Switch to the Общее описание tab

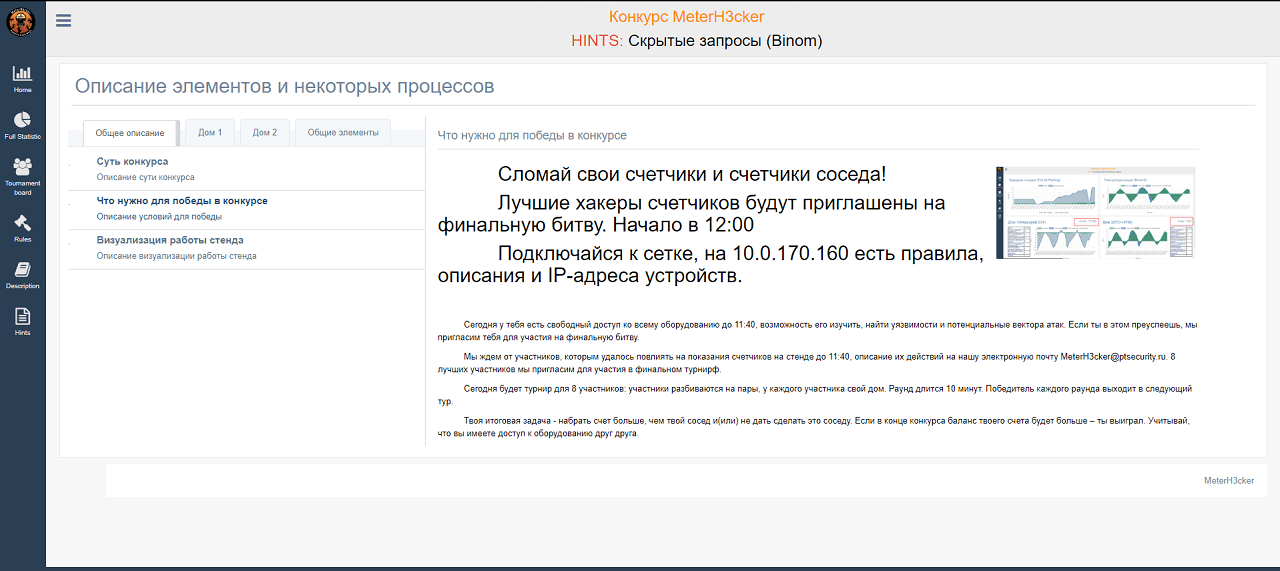point(130,133)
